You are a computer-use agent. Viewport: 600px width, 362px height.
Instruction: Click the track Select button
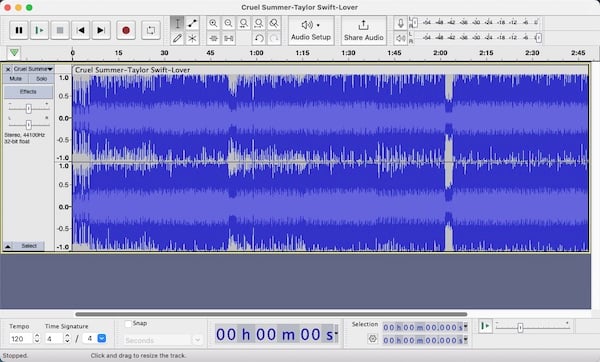click(29, 246)
